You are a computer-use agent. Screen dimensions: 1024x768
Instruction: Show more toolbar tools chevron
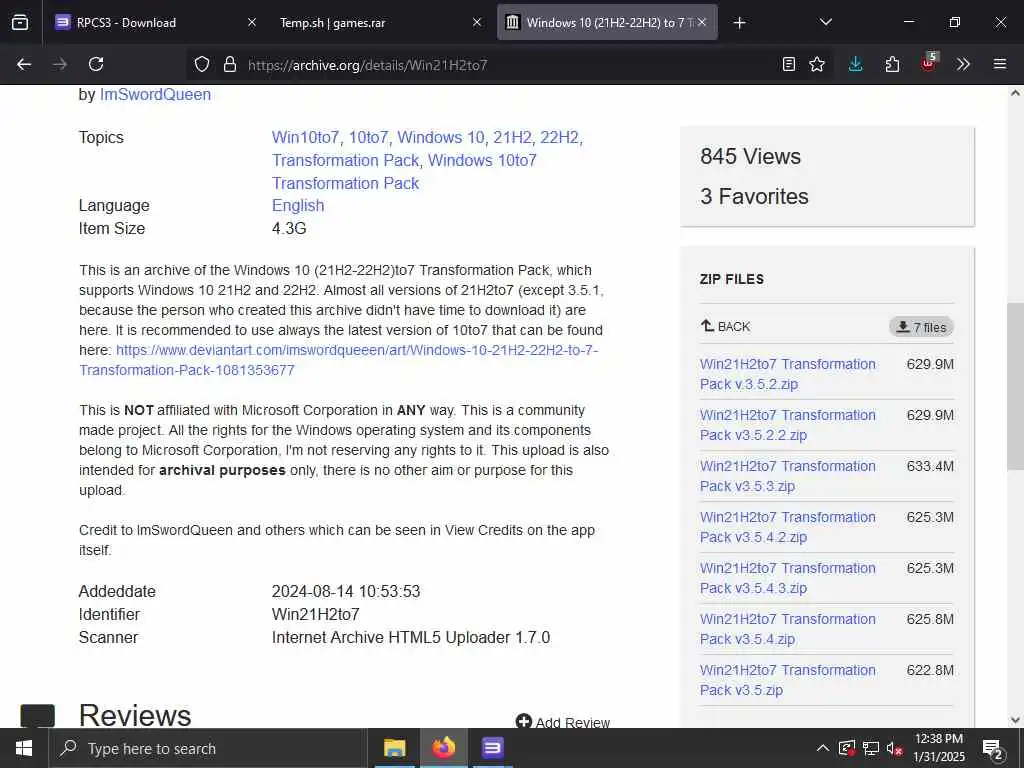[x=963, y=64]
